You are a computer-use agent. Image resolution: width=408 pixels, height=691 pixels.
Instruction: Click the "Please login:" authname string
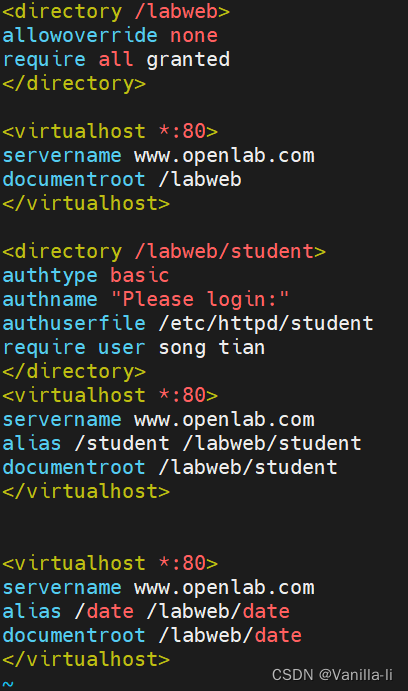point(200,300)
